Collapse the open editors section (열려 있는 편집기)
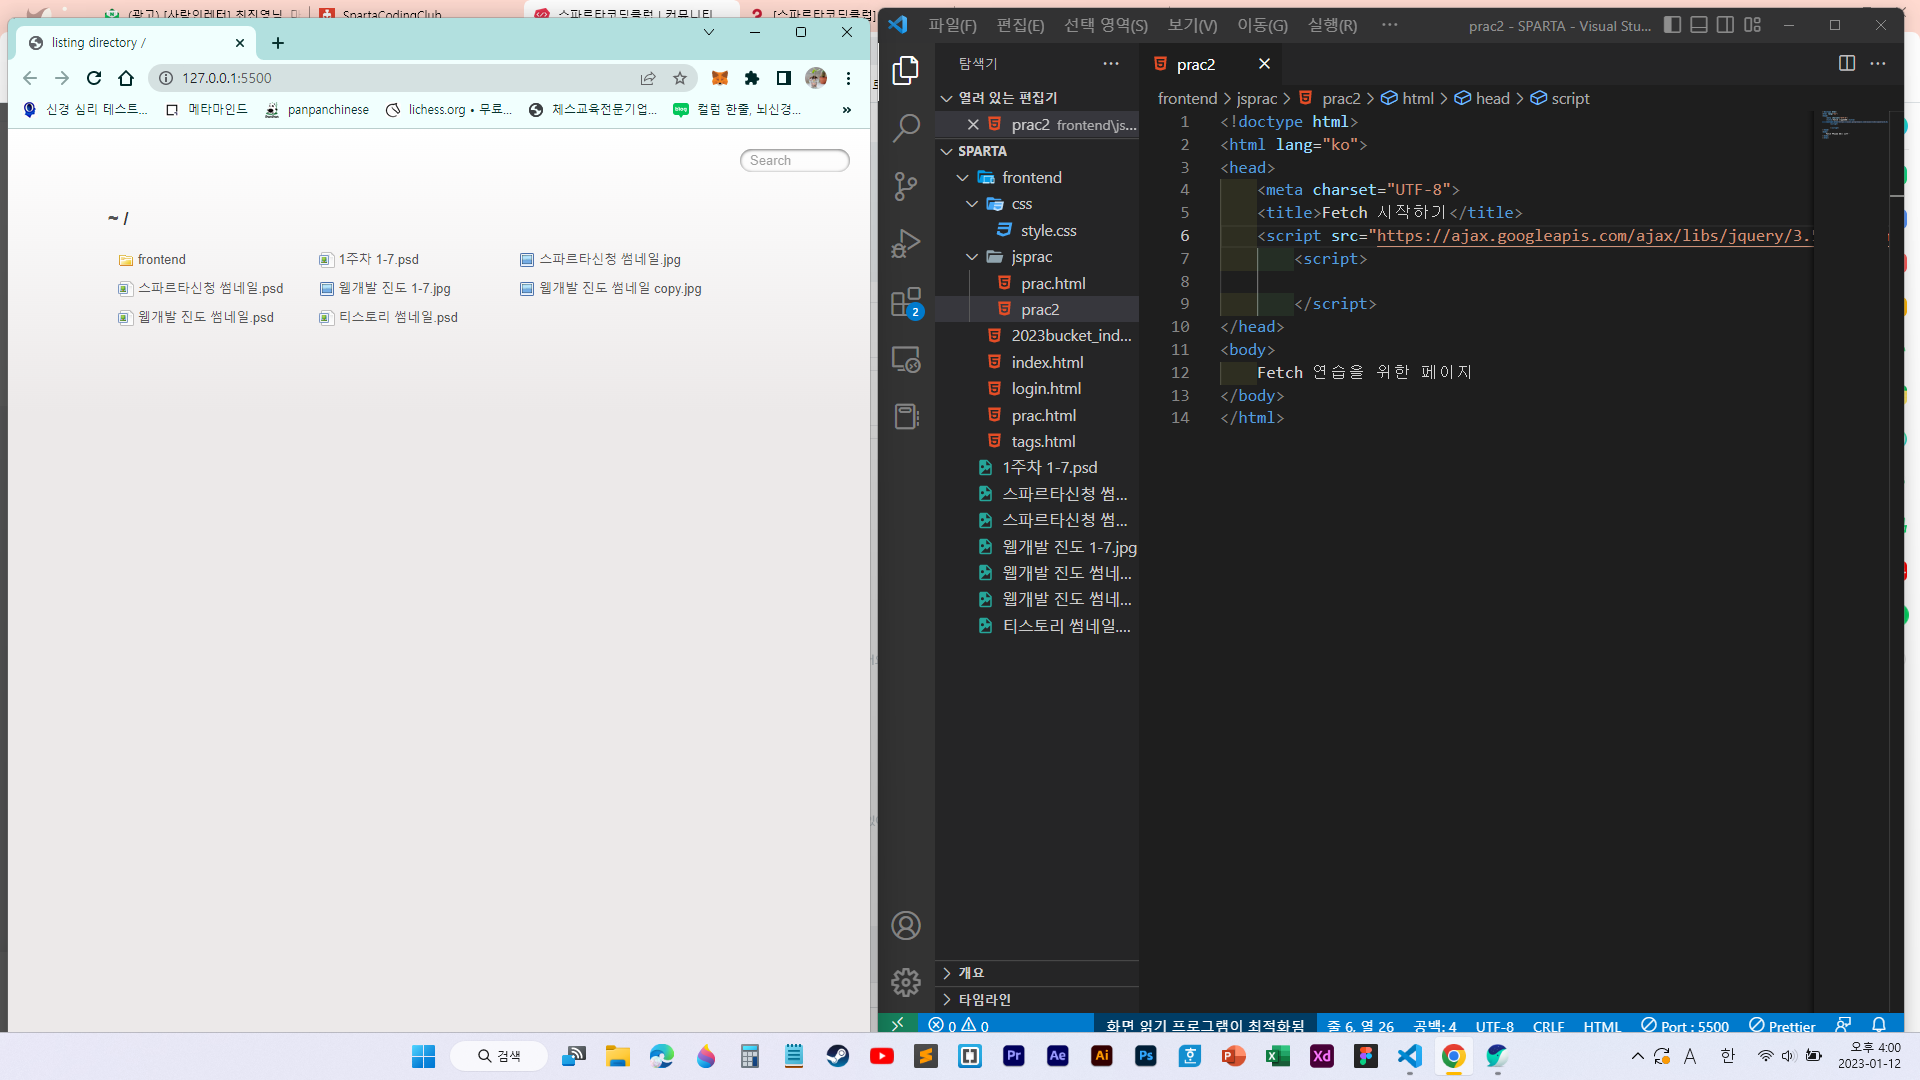This screenshot has height=1080, width=1920. click(x=1037, y=97)
